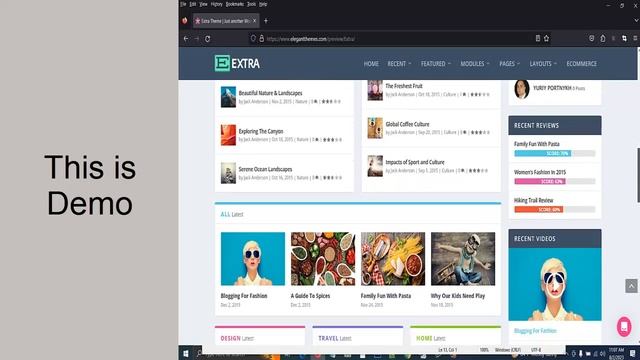This screenshot has height=360, width=640.
Task: Open the Pocket save icon in toolbar
Action: [x=591, y=38]
